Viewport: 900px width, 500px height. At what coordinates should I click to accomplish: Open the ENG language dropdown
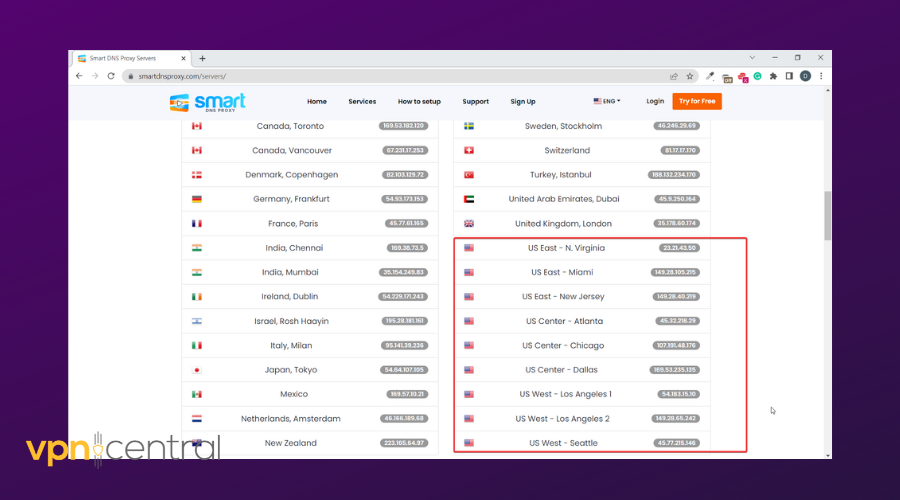[607, 101]
